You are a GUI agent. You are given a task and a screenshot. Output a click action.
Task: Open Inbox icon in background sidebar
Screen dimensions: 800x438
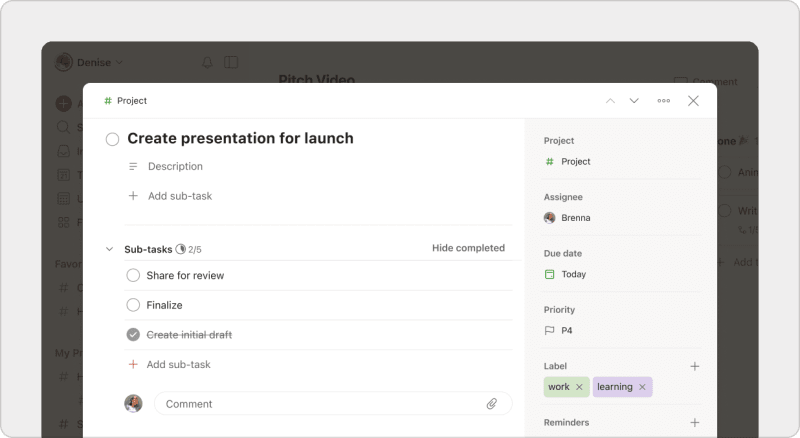tap(63, 151)
